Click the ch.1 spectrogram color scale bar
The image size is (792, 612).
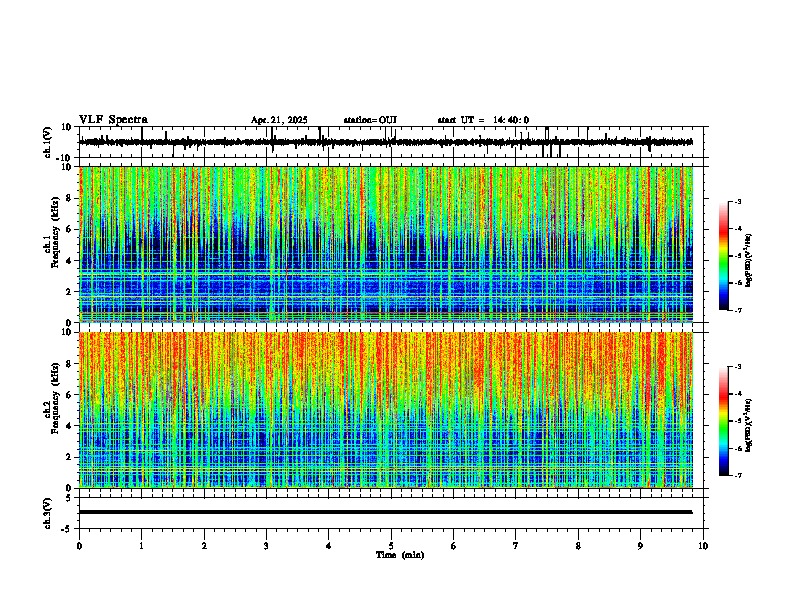coord(724,256)
